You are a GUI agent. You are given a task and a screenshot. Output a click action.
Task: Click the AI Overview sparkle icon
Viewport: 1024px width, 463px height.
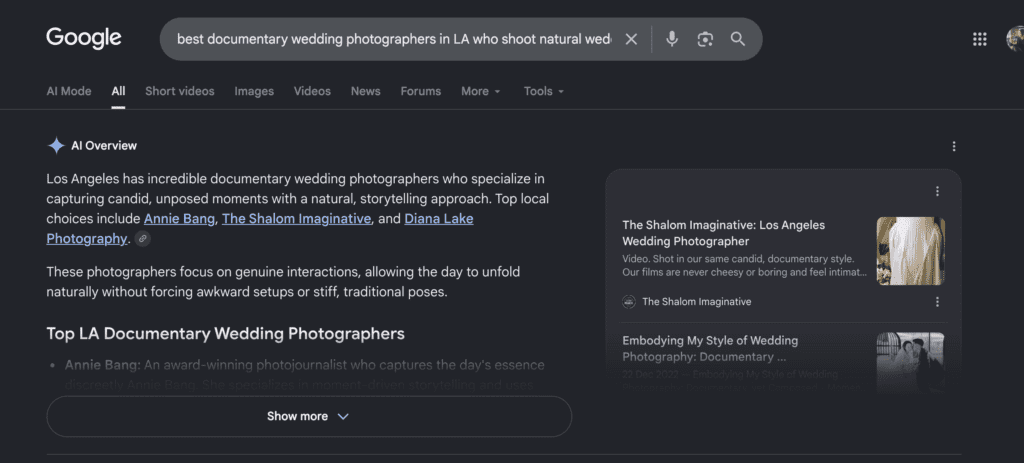click(56, 146)
